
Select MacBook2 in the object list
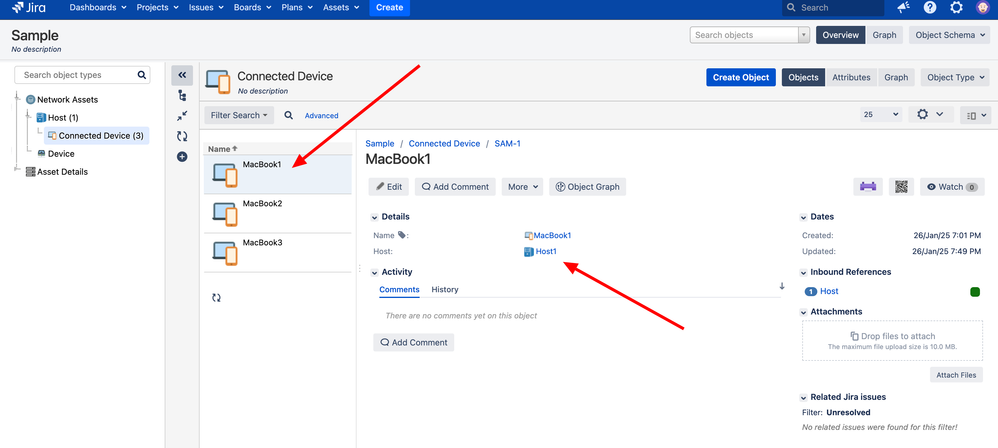(x=278, y=214)
